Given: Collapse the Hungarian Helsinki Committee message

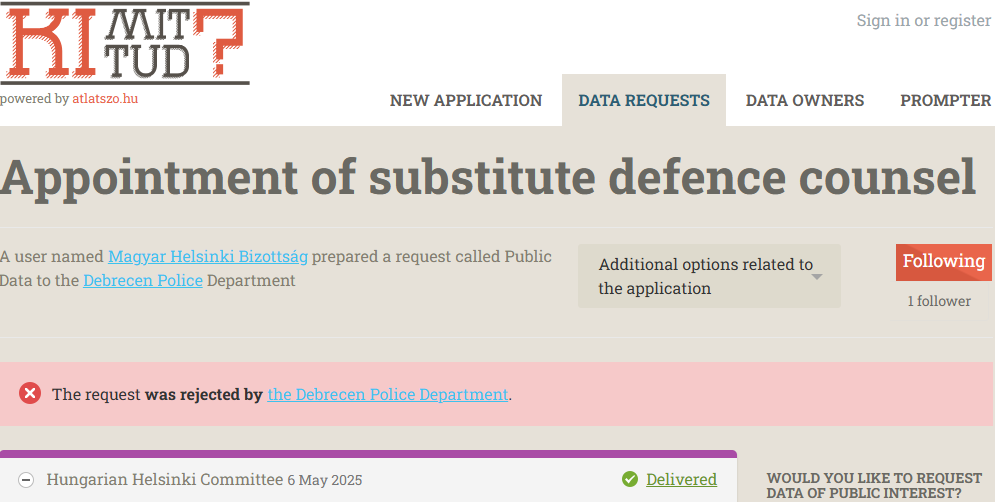Looking at the screenshot, I should [x=26, y=480].
